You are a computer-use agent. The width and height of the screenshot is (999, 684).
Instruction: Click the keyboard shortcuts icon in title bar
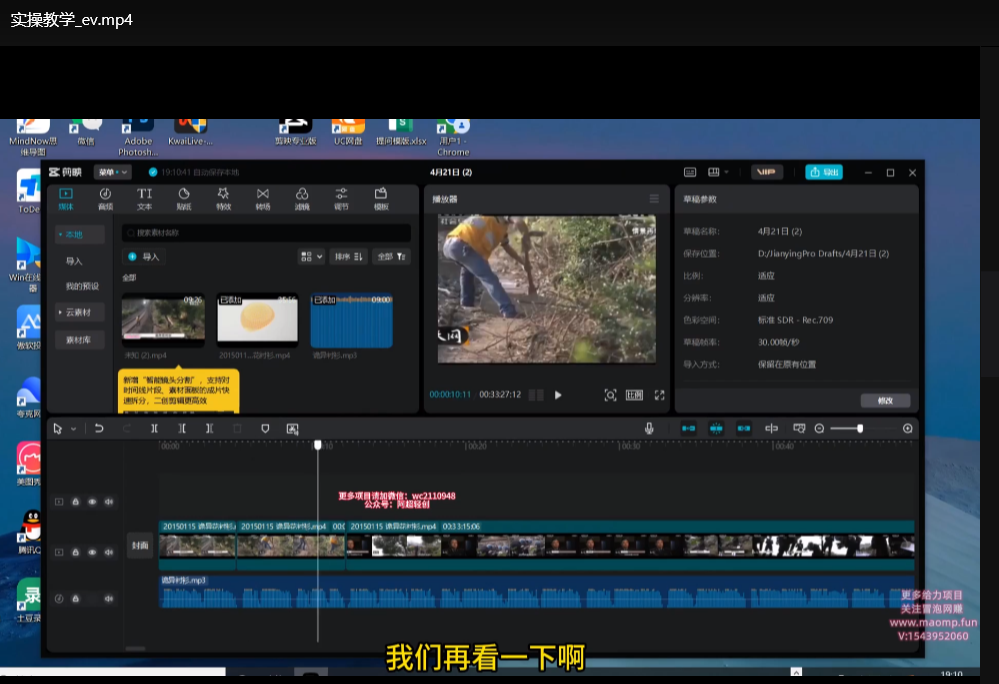point(690,172)
